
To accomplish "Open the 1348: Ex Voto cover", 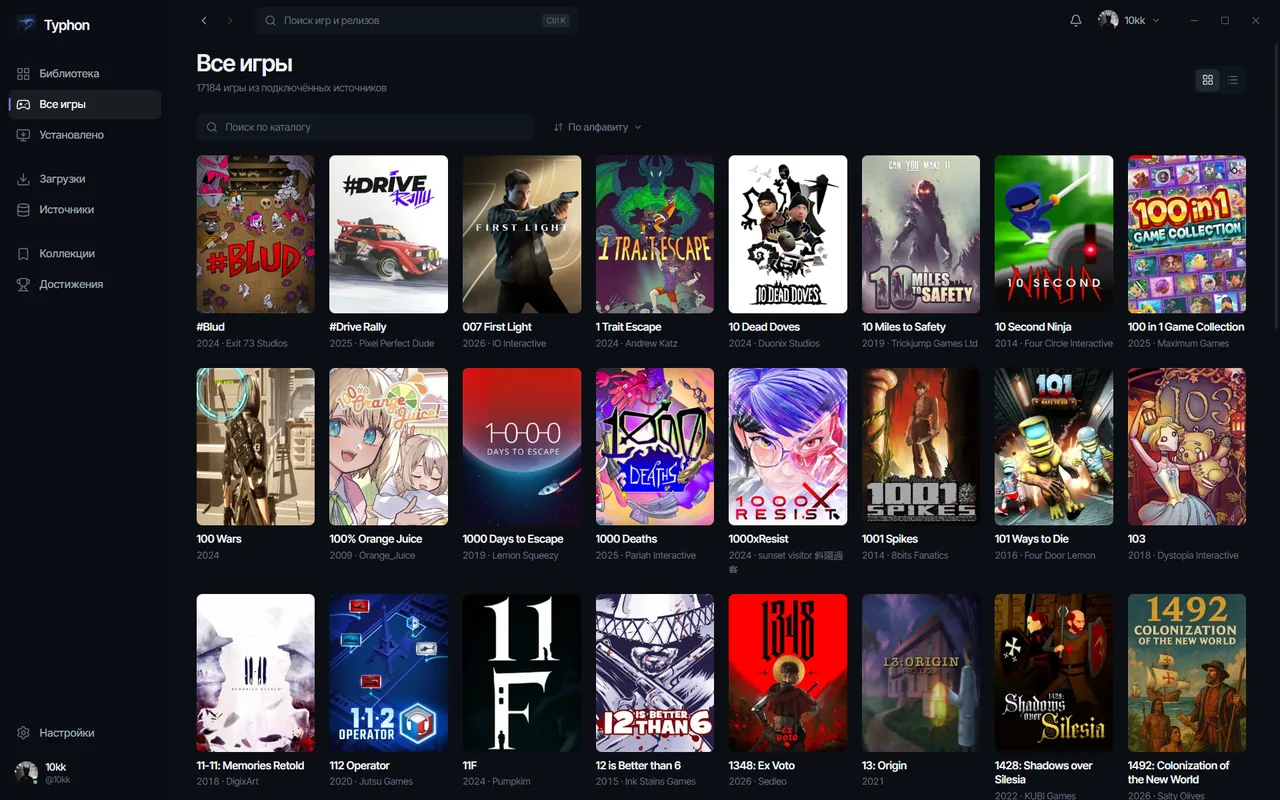I will [x=788, y=673].
